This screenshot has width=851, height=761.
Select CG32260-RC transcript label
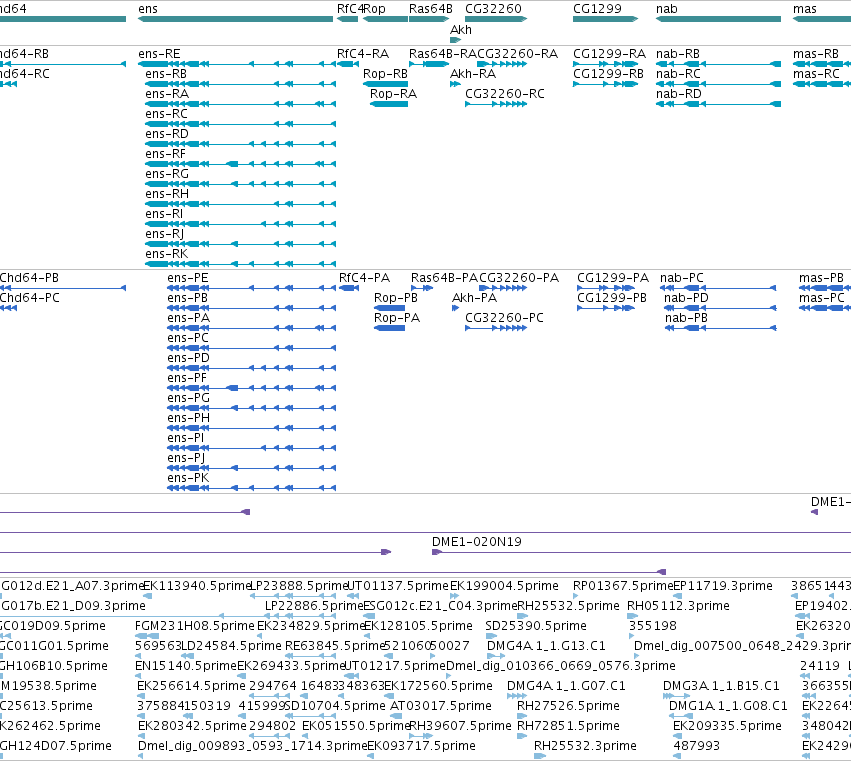click(x=505, y=94)
